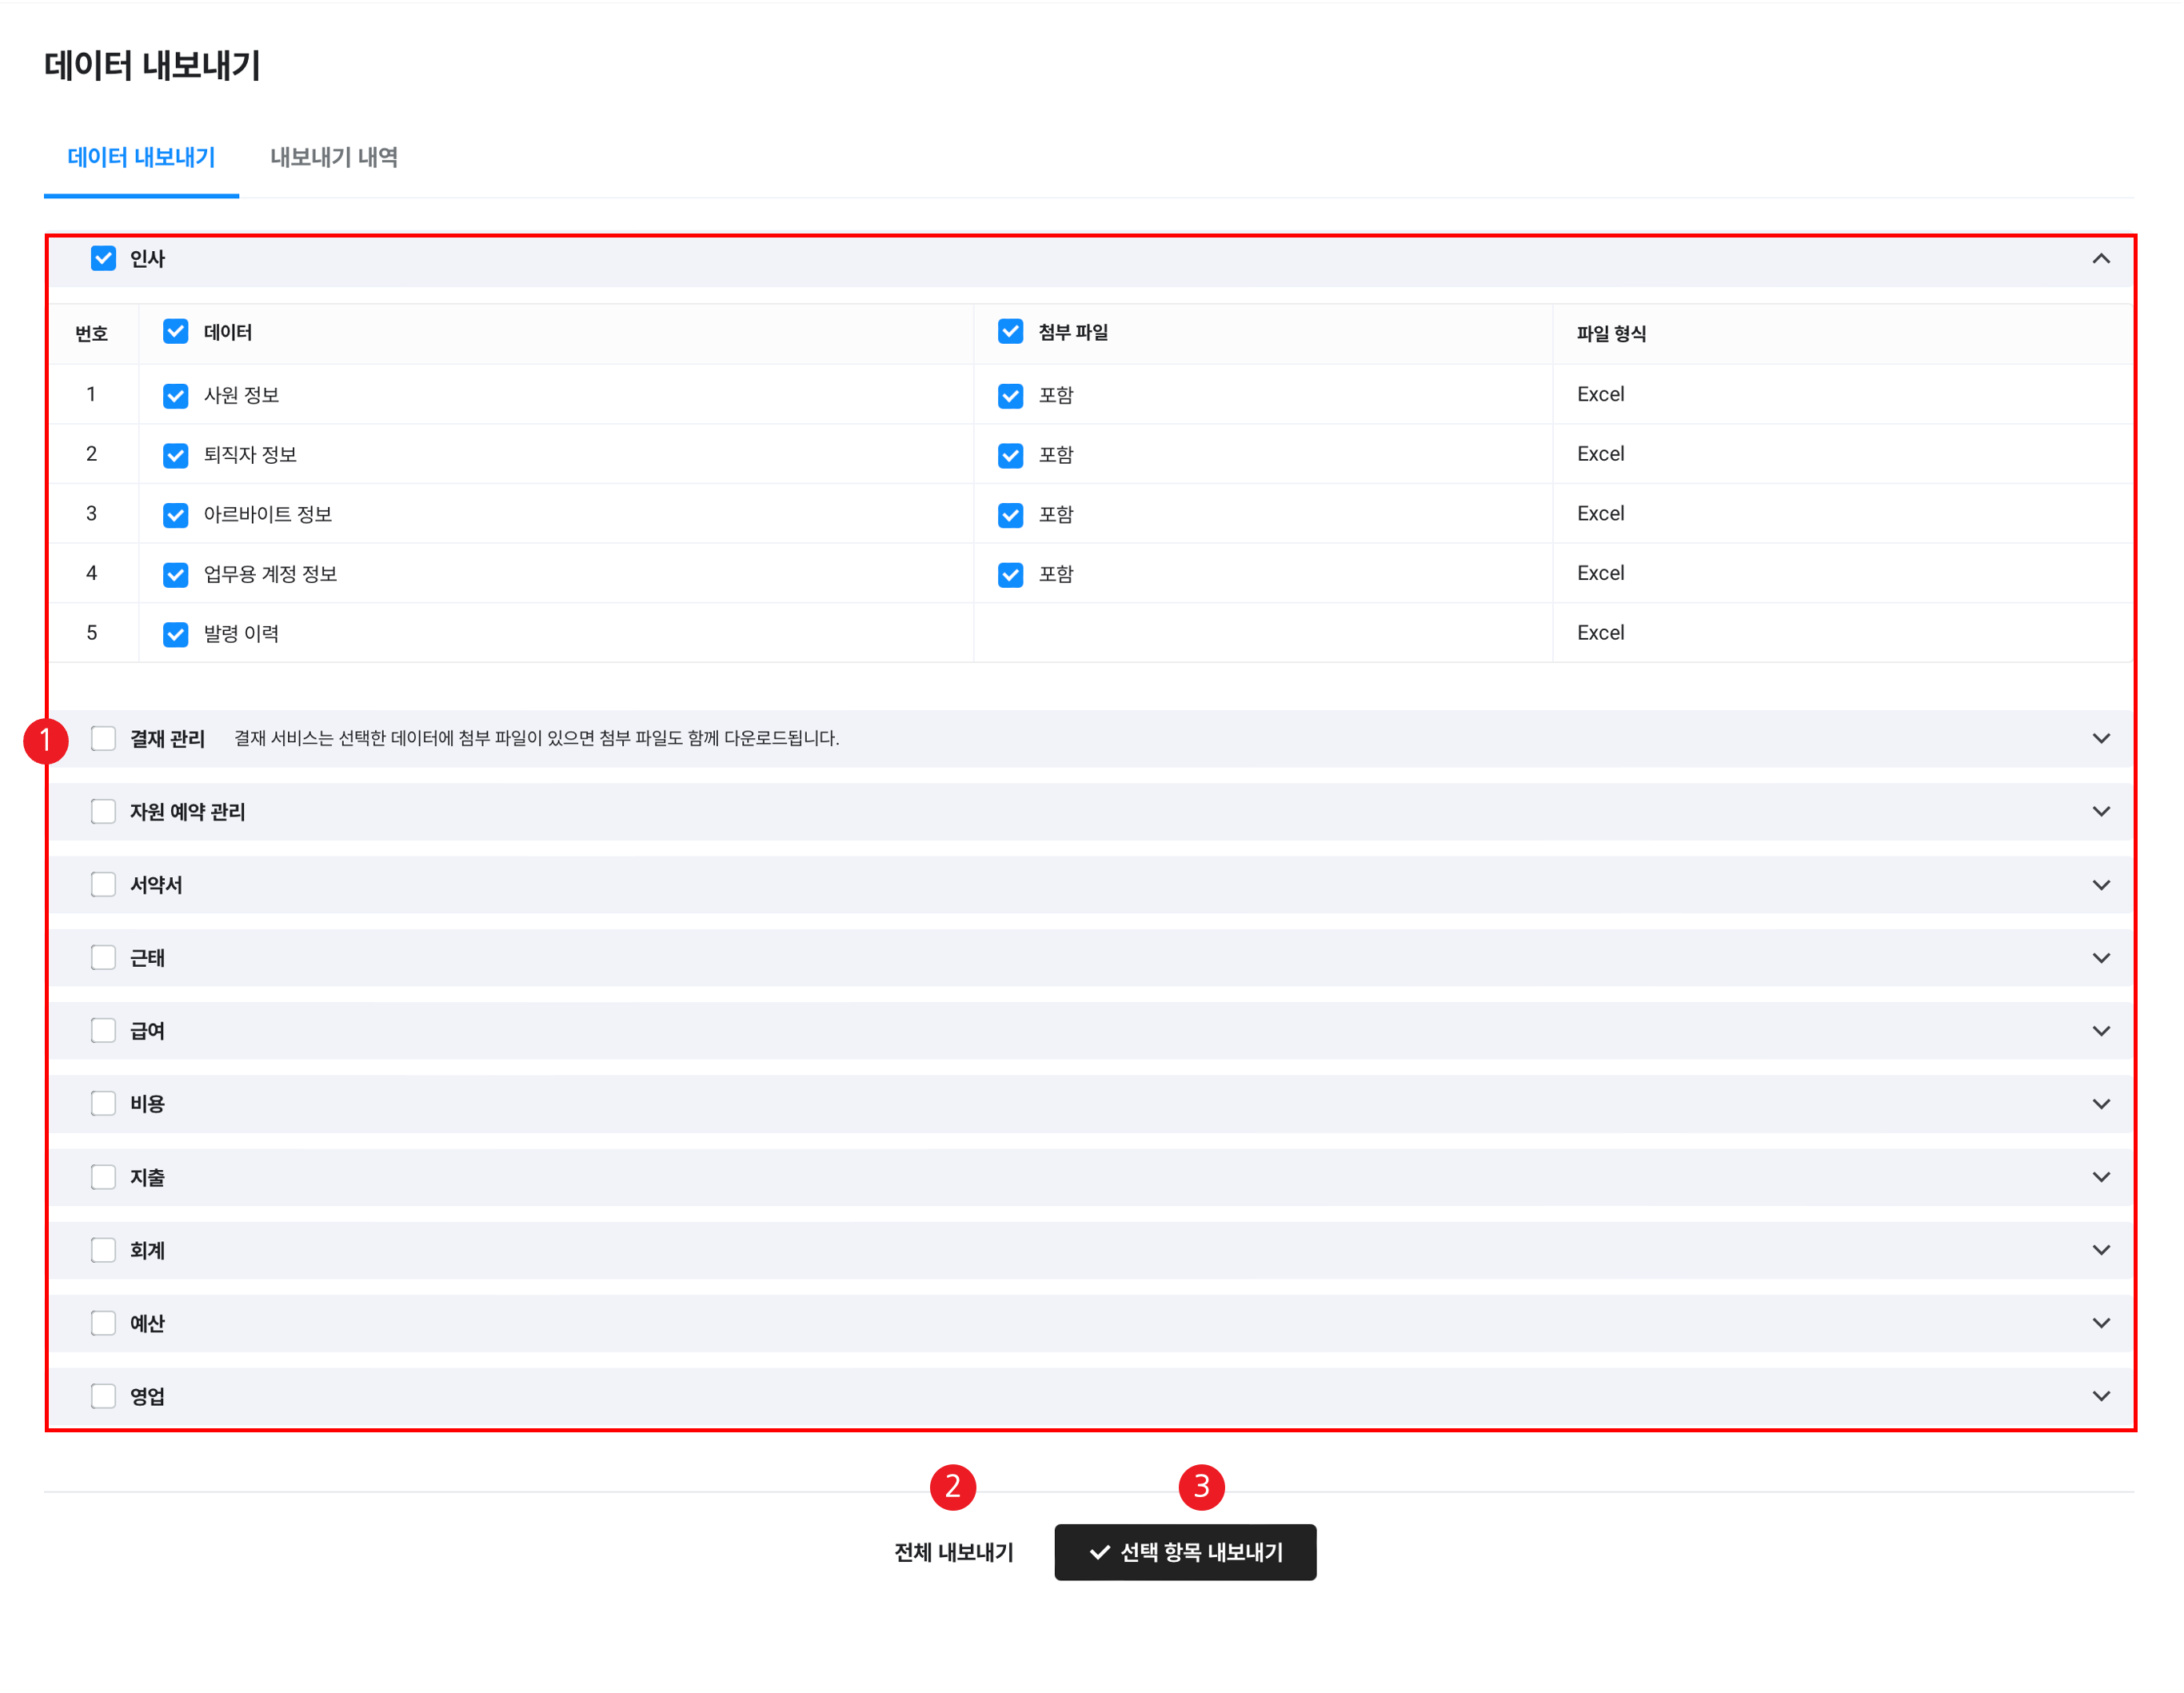Click 선택 항목 내보내기 button
Screen dimensions: 2184x1693
[x=1185, y=1552]
